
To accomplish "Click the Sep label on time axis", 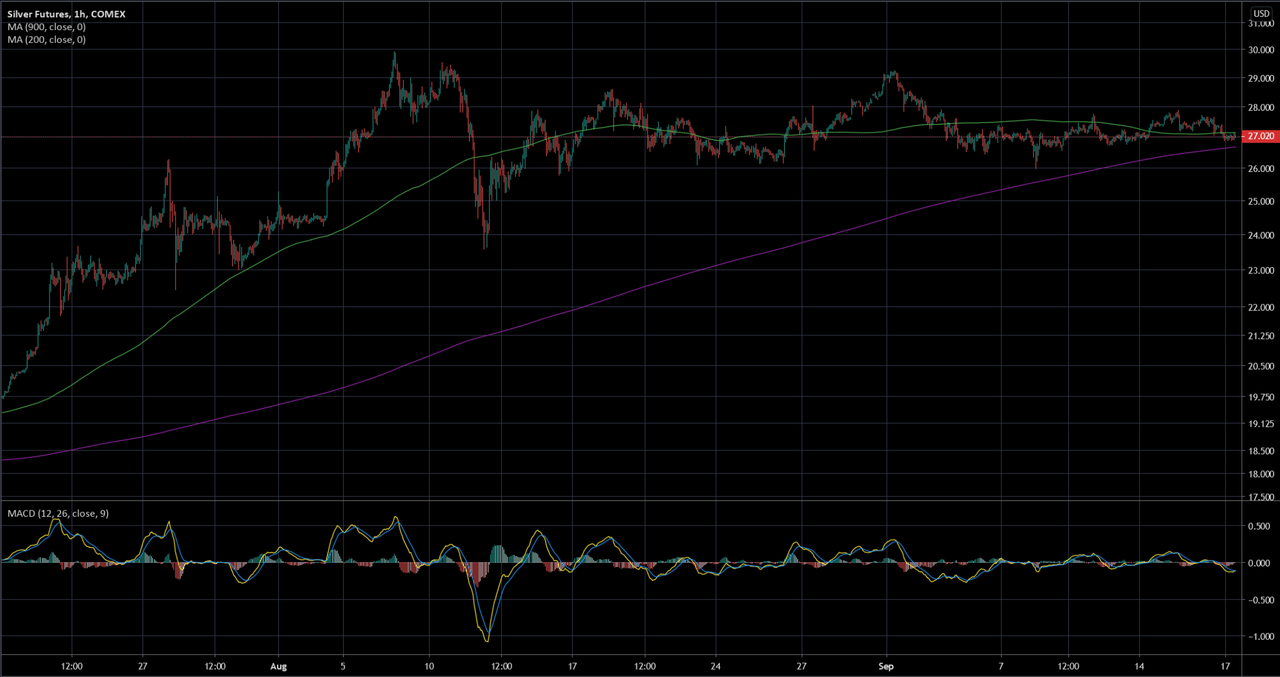I will 887,664.
